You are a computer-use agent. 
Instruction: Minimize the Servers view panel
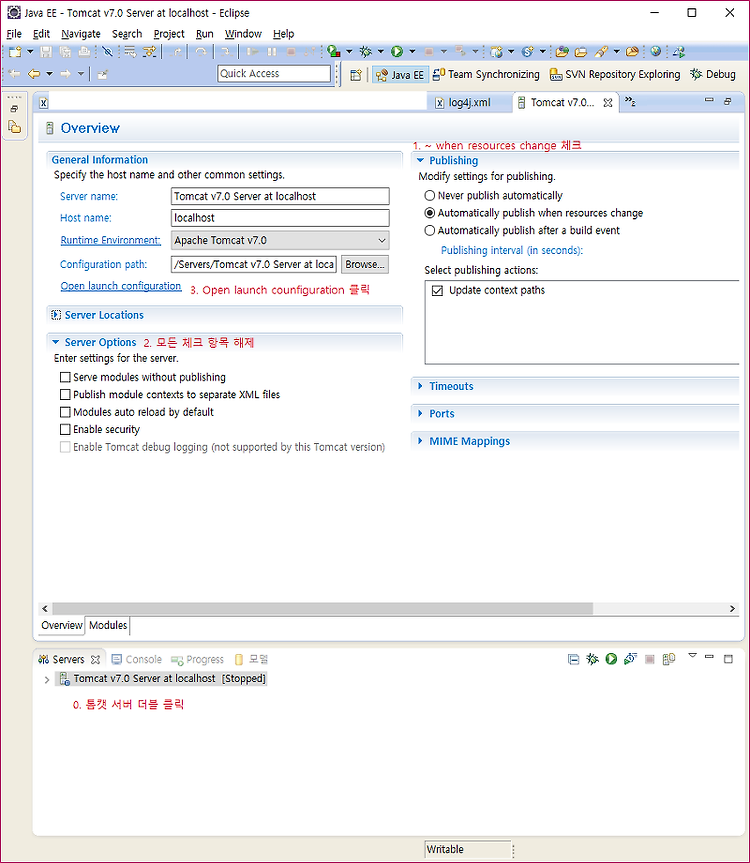[x=709, y=657]
